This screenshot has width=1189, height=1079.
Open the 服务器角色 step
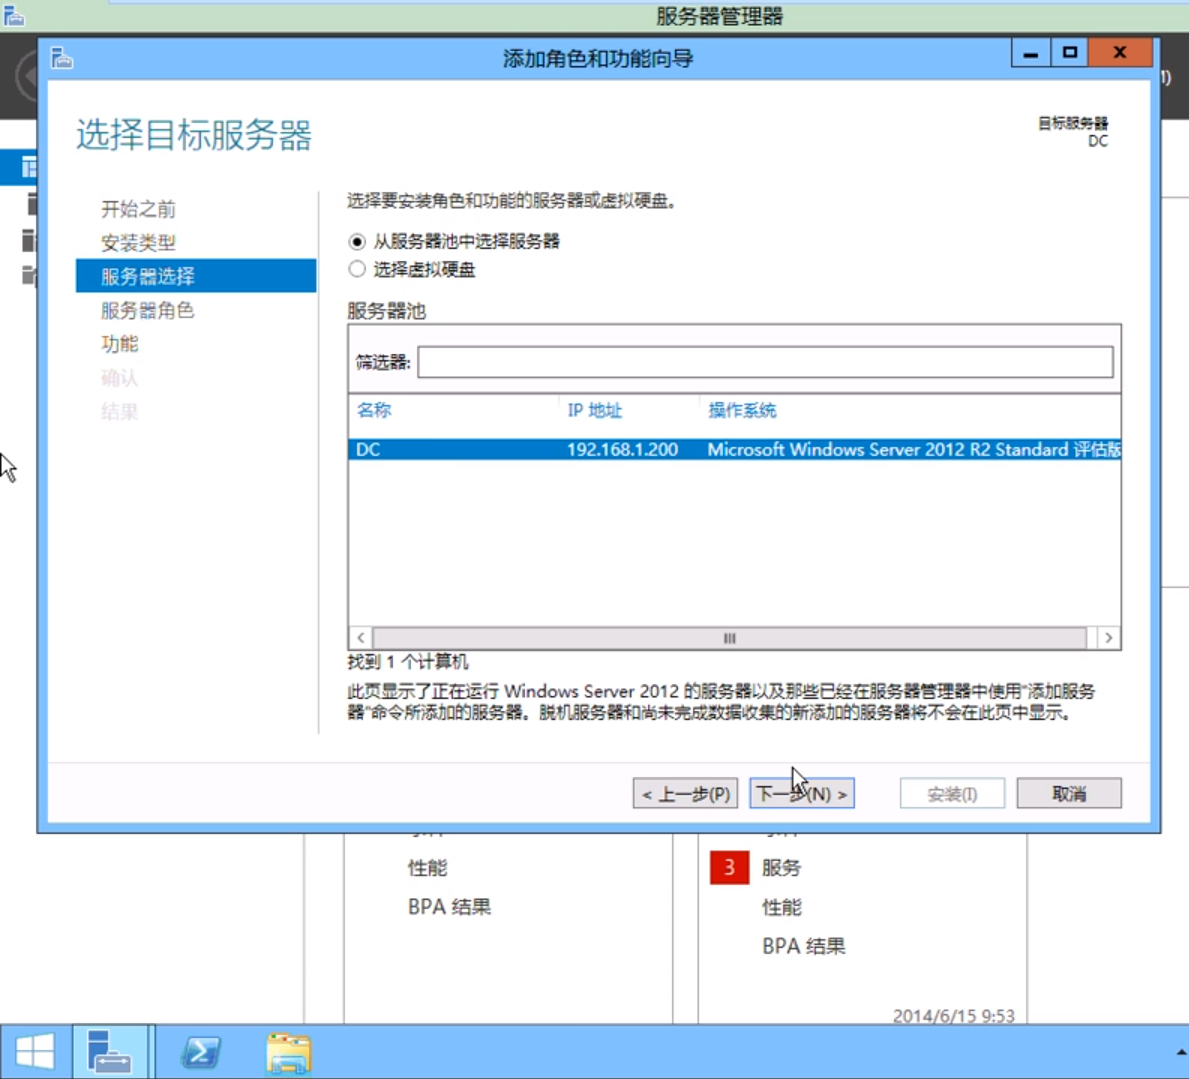pos(147,310)
